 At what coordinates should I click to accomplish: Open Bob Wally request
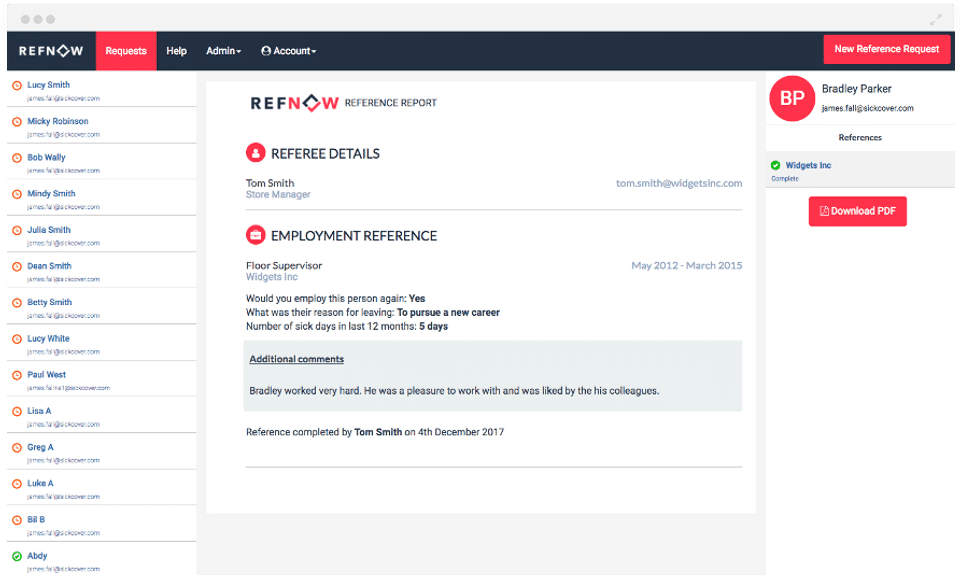click(102, 162)
